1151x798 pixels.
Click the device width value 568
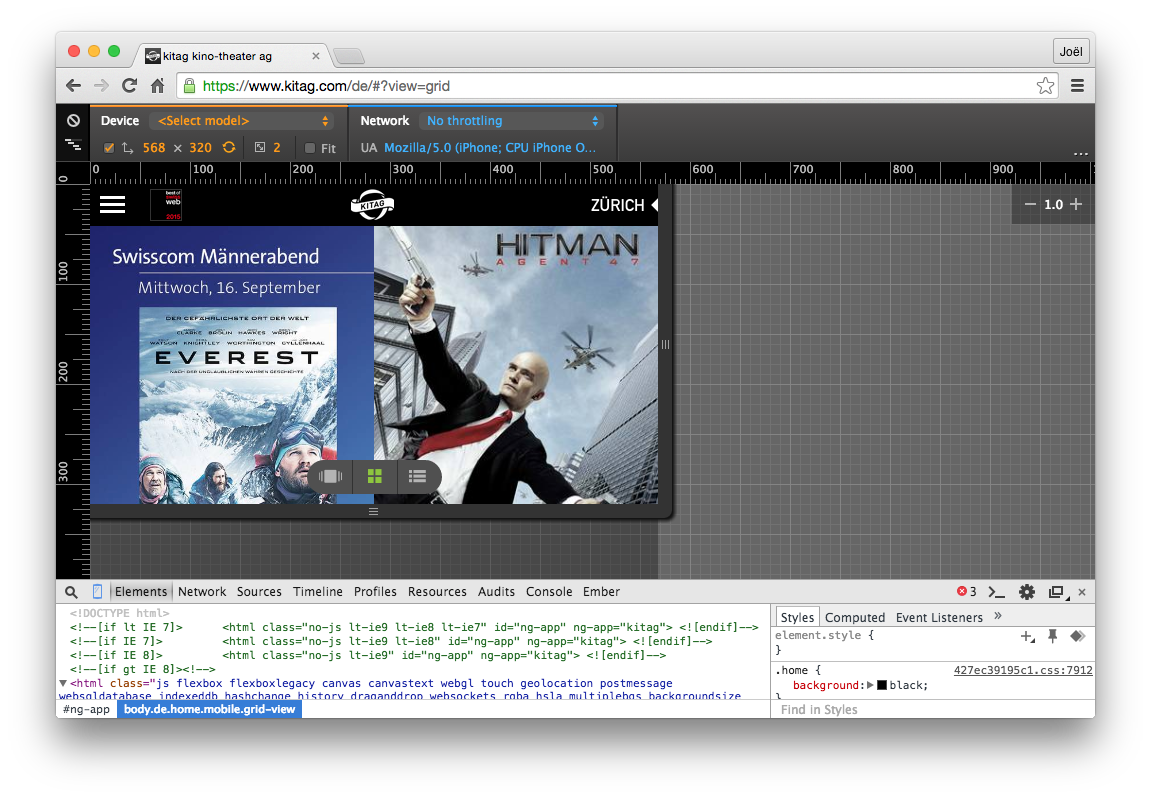click(x=154, y=148)
